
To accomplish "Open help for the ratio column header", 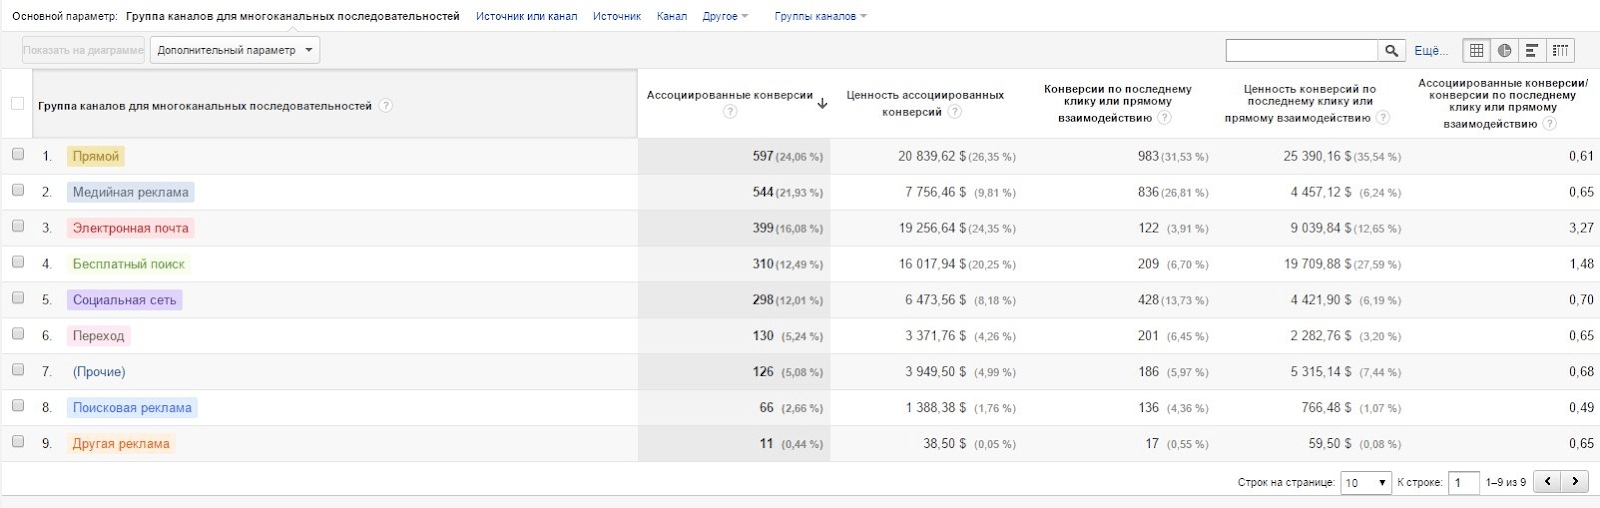I will pos(1549,124).
